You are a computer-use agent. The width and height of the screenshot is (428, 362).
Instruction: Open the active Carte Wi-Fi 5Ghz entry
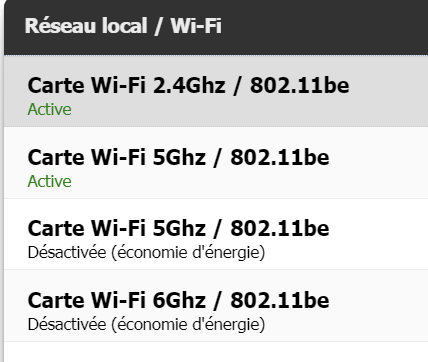[x=216, y=163]
